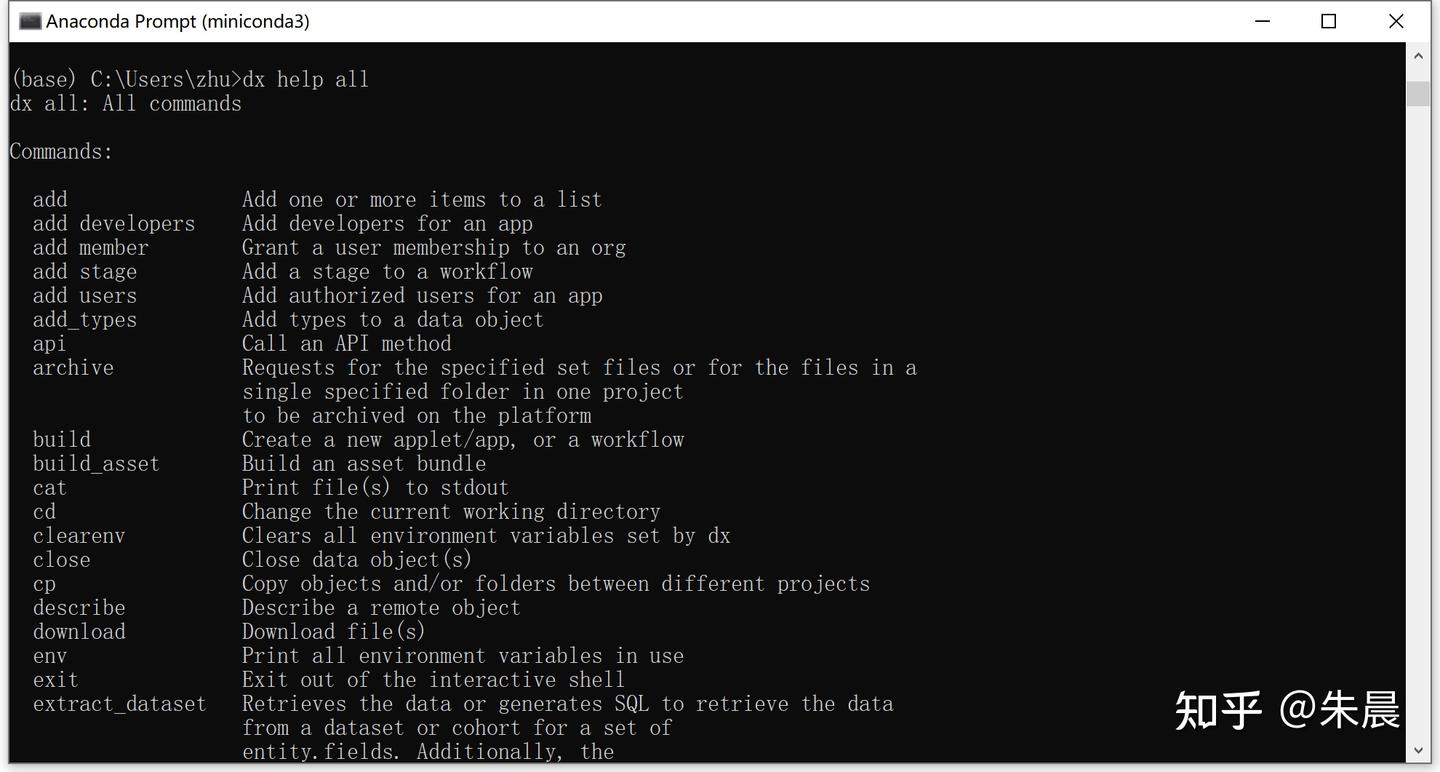This screenshot has width=1440, height=772.
Task: Click the scrollbar down arrow
Action: pyautogui.click(x=1418, y=748)
